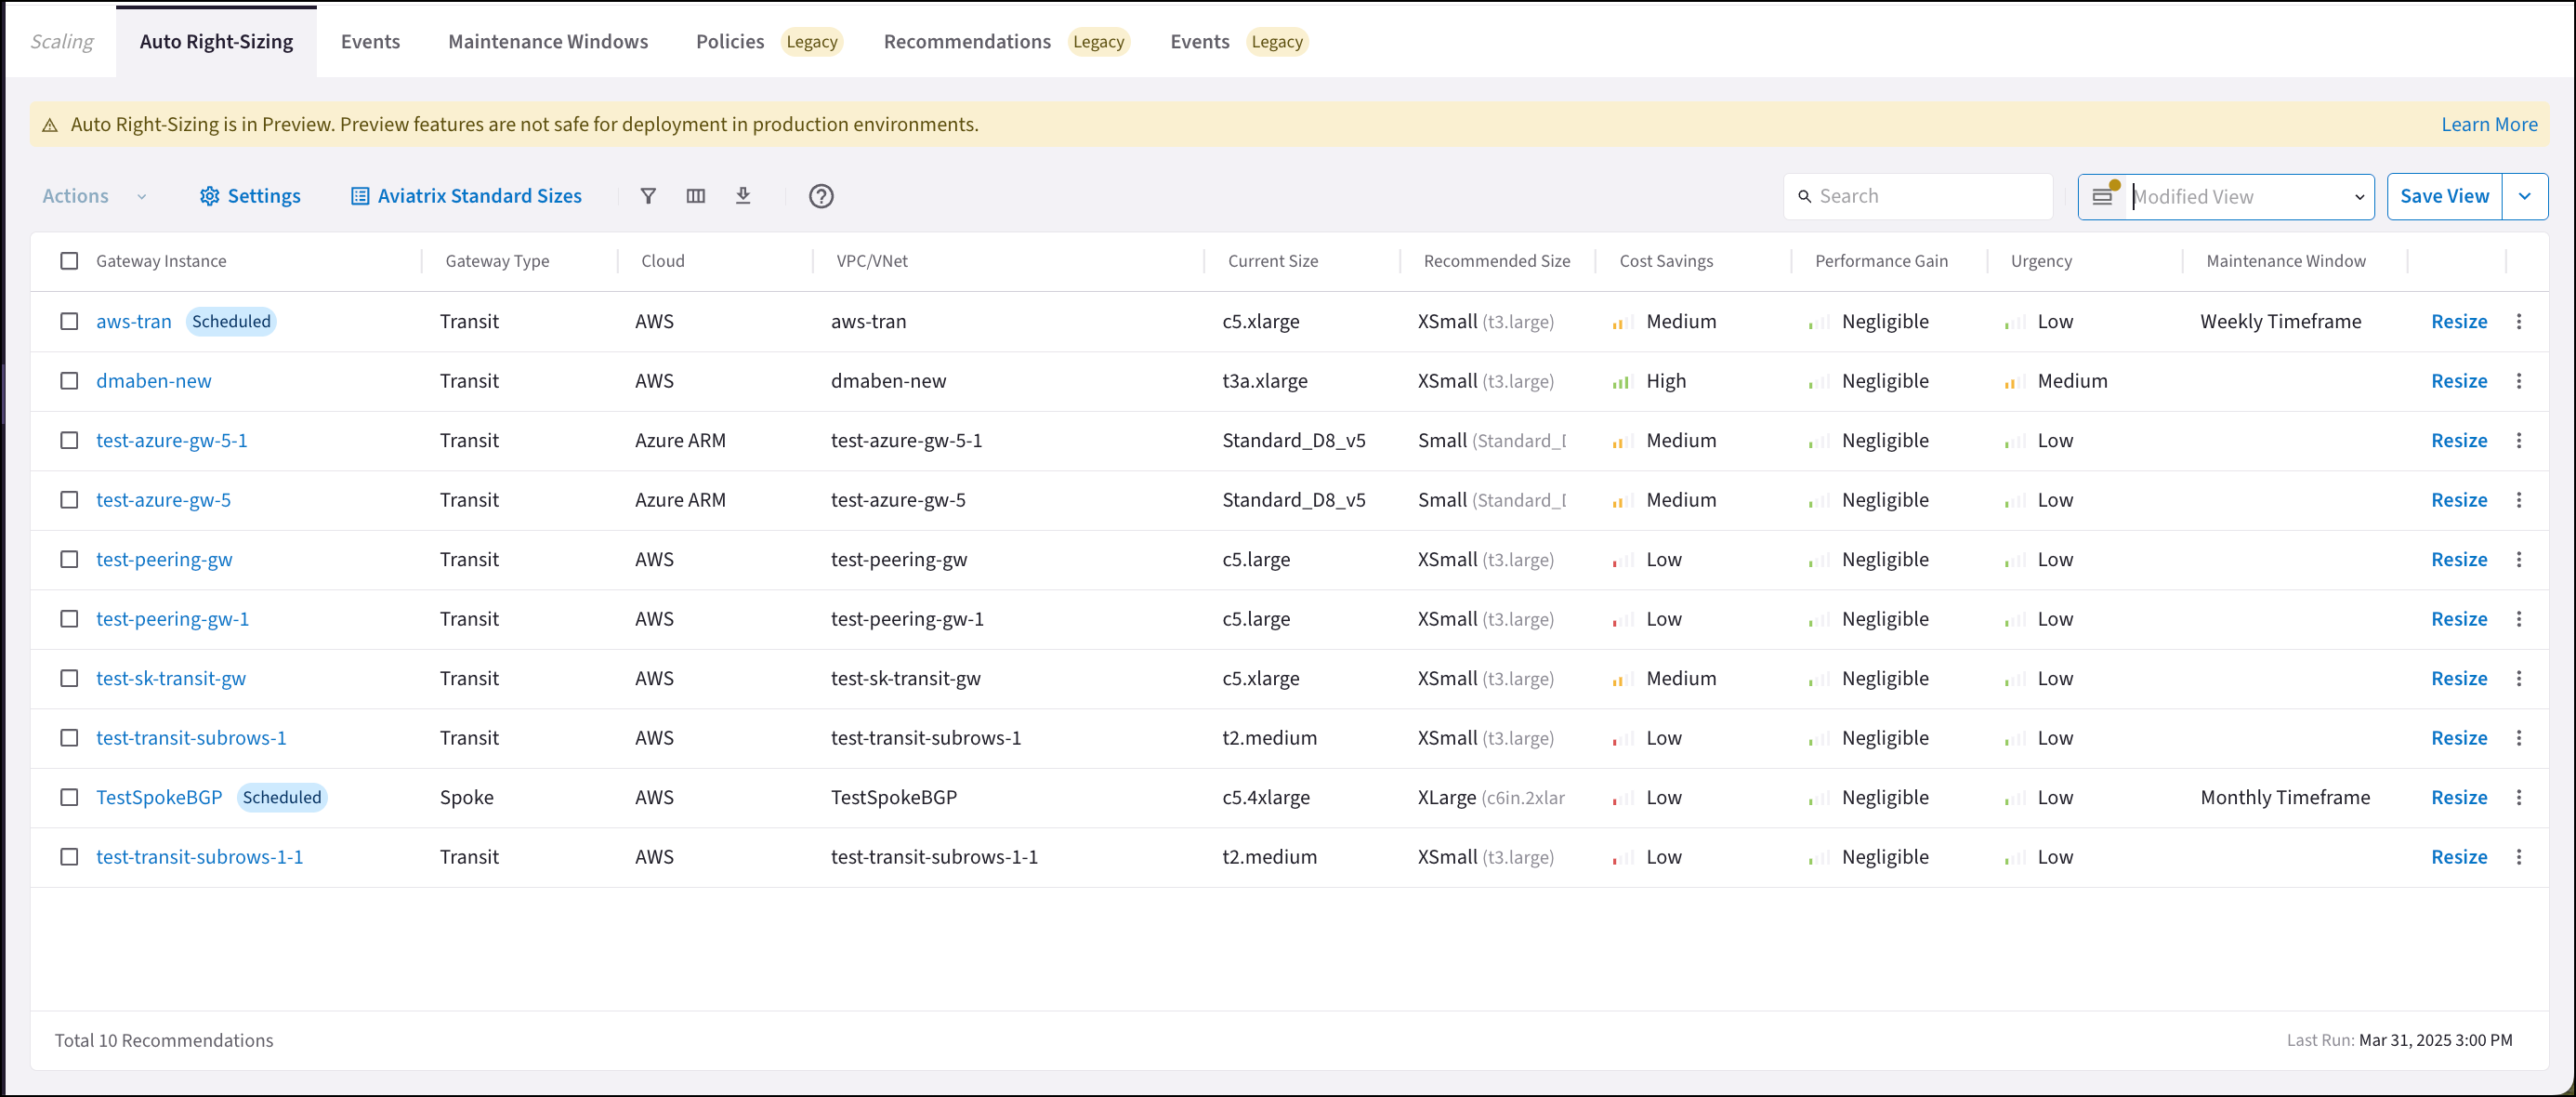Viewport: 2576px width, 1097px height.
Task: Expand the Save View split-button arrow
Action: tap(2525, 196)
